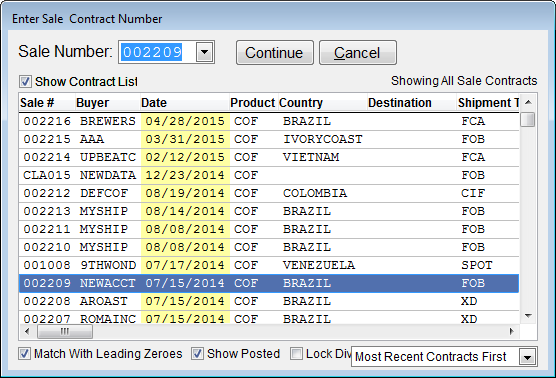Enable the Lock Div checkbox

[x=296, y=354]
